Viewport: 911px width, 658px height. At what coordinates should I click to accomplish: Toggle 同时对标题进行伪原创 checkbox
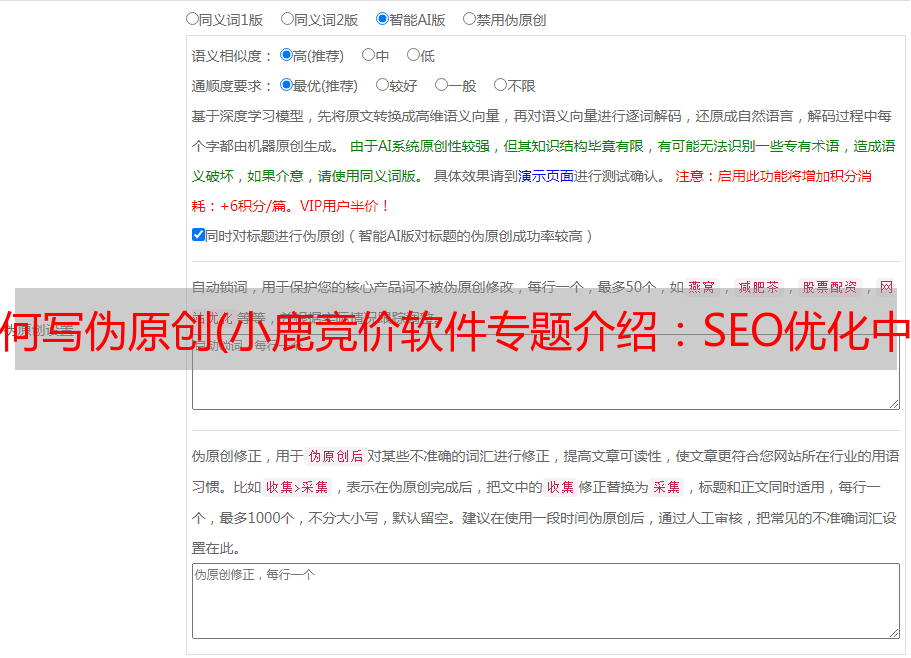point(198,235)
